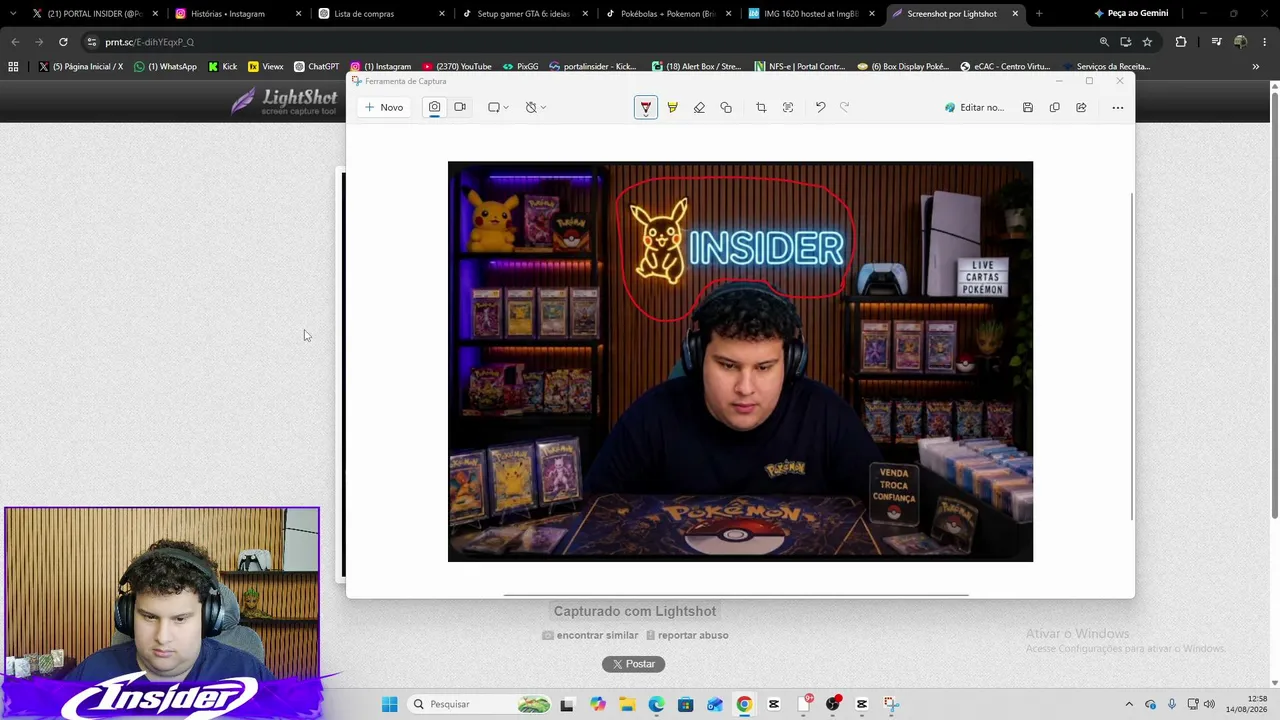Click the LightShot logo on the page
The image size is (1280, 720).
tap(285, 101)
